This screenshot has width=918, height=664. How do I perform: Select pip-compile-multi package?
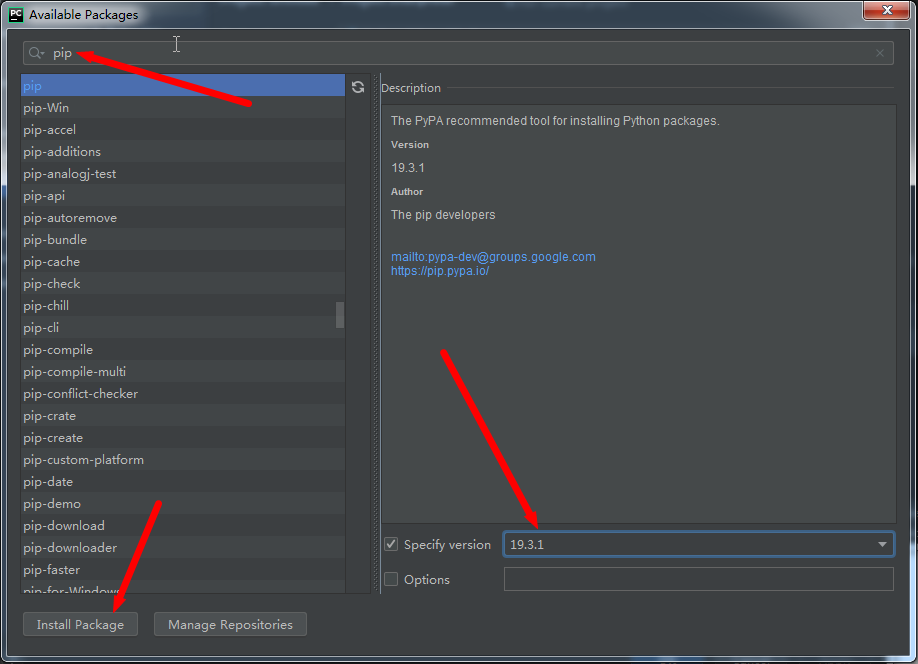pos(183,372)
